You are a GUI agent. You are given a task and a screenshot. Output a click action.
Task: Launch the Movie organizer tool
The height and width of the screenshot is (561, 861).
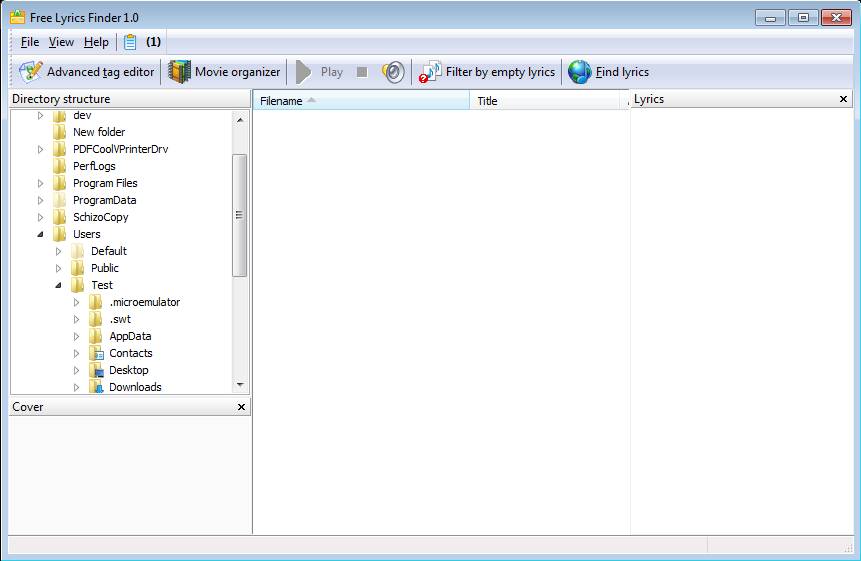[224, 72]
